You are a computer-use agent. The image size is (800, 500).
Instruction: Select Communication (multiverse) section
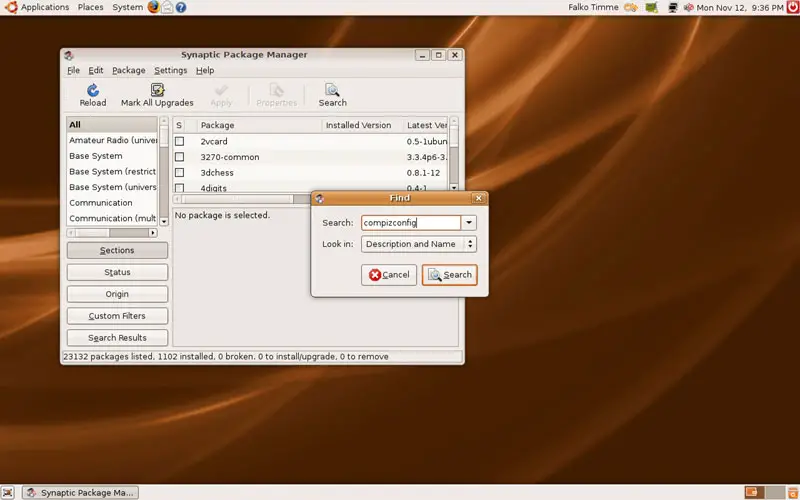(x=112, y=218)
